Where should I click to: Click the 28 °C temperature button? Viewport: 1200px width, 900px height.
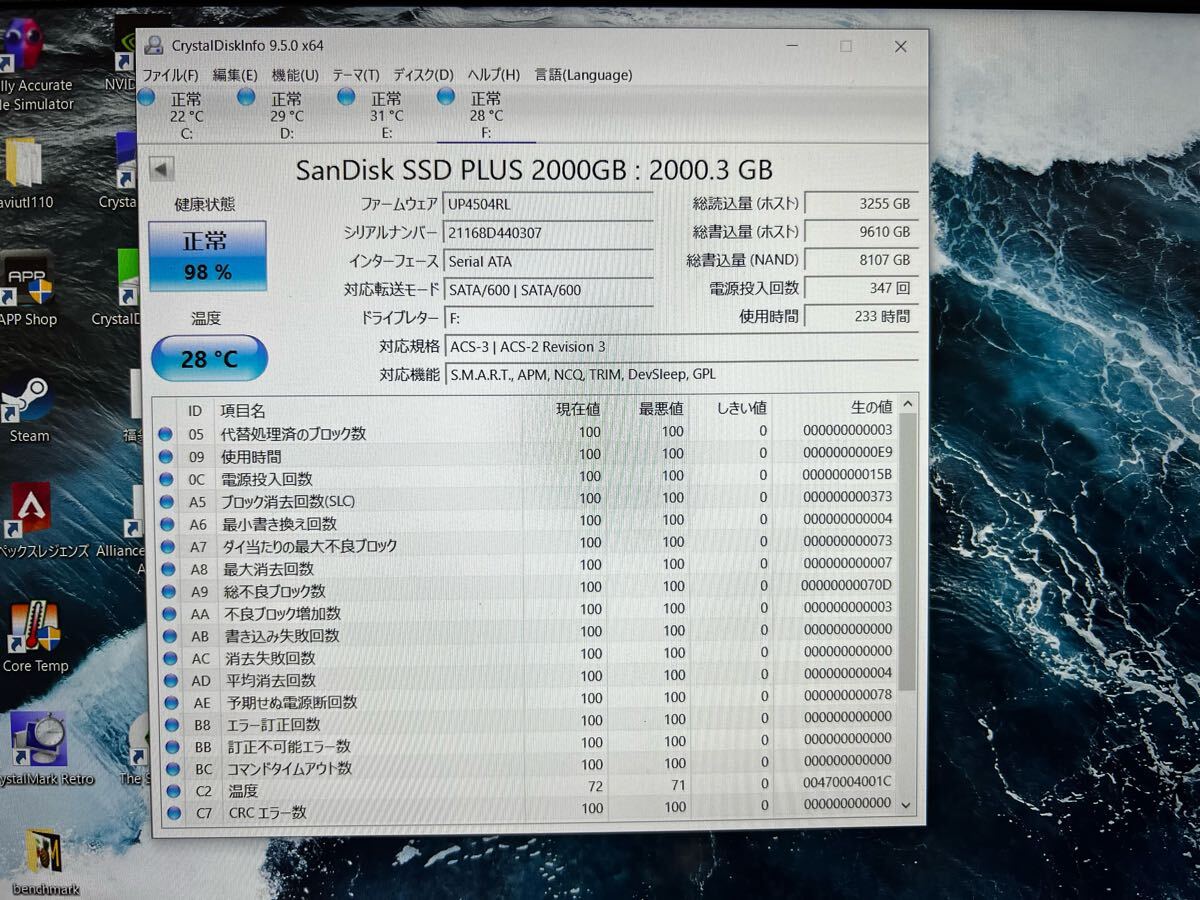coord(209,359)
